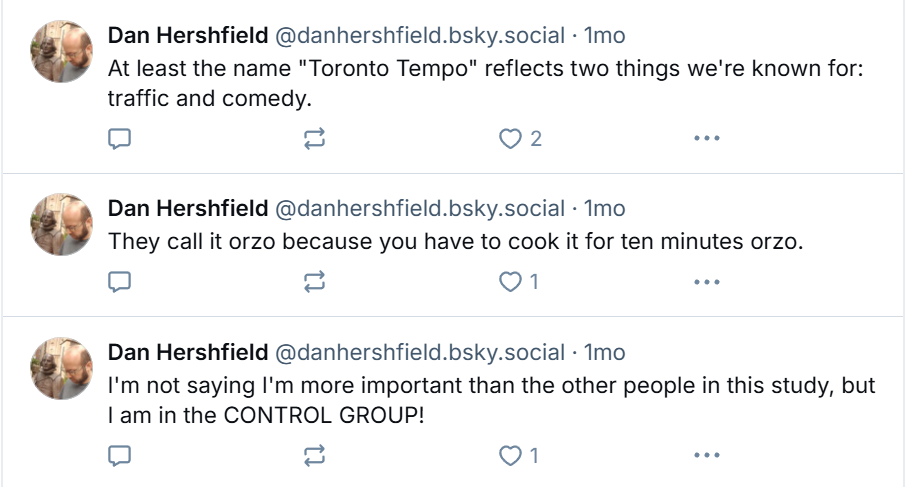Click the avatar beside the CONTROL GROUP post

(62, 368)
